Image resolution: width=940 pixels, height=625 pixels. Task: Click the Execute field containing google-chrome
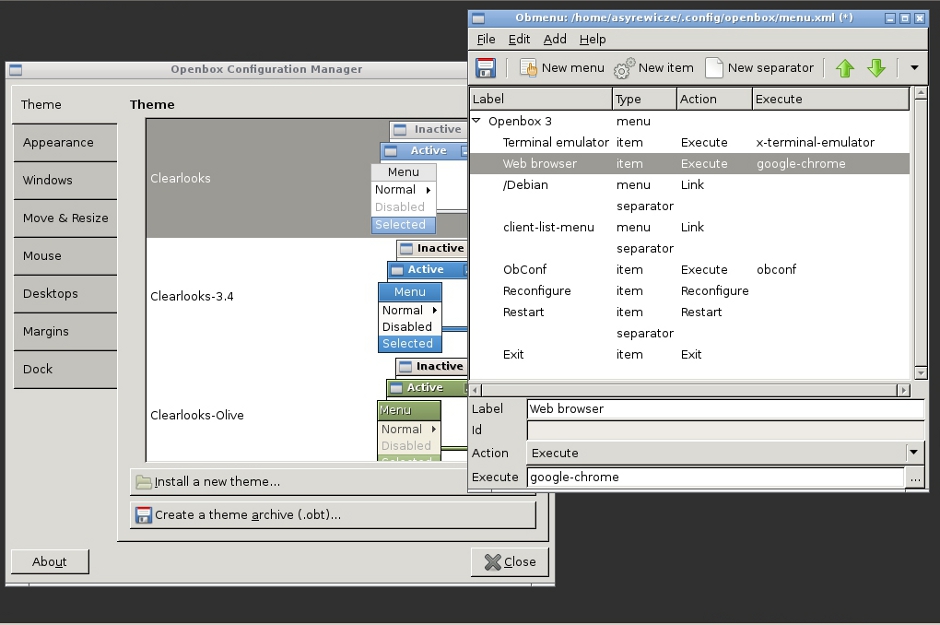715,477
